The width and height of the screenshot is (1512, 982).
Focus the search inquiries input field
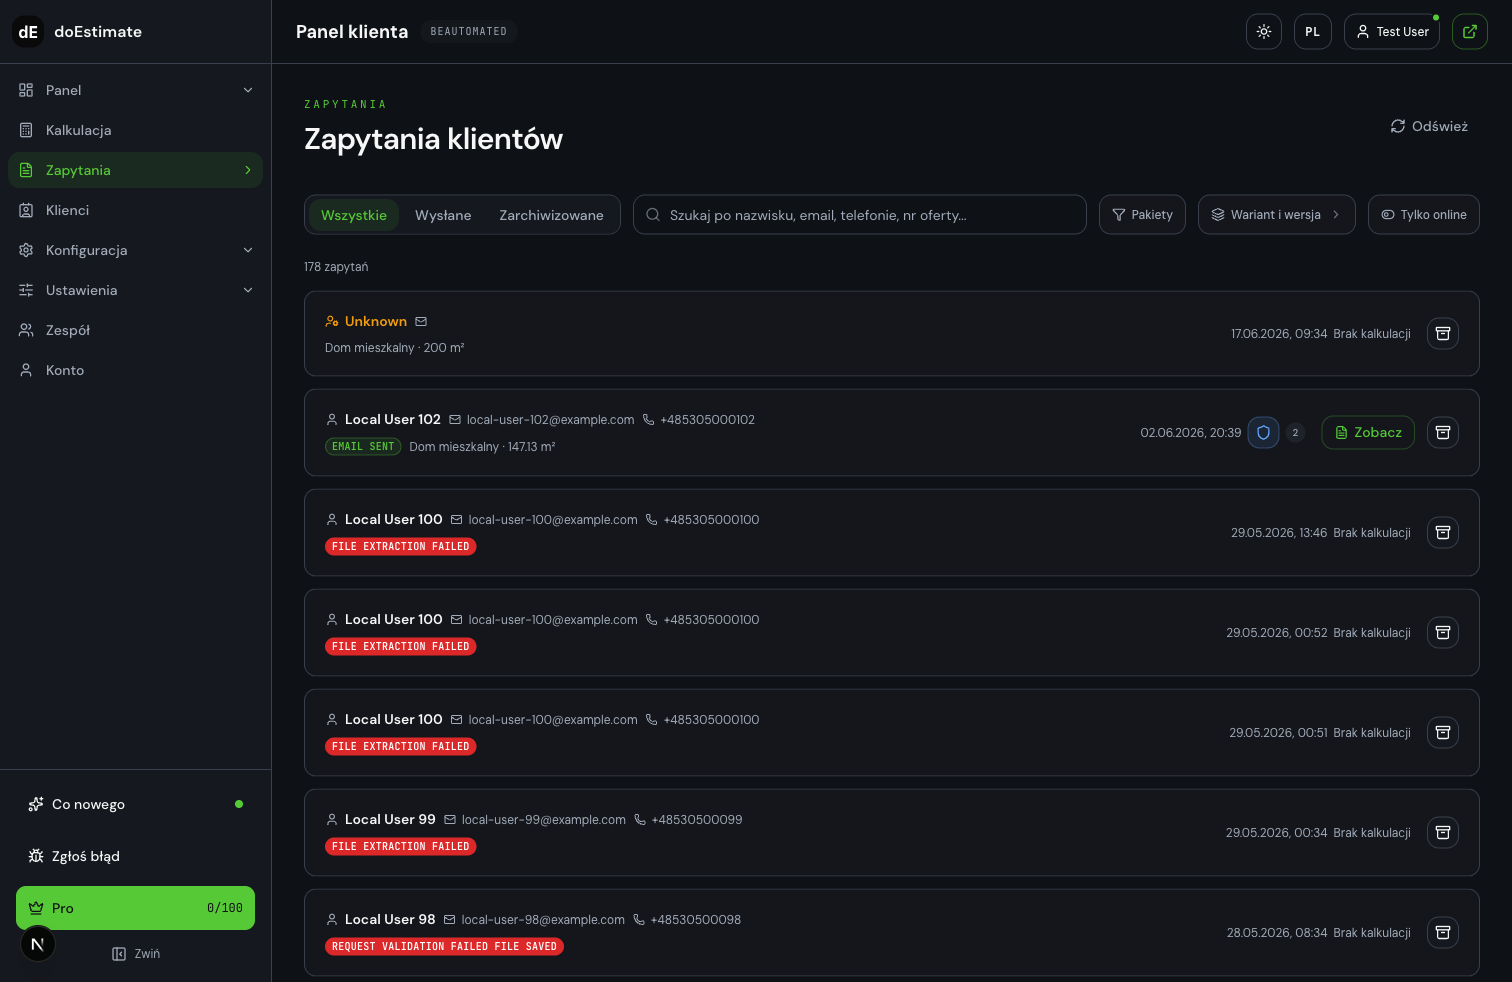pyautogui.click(x=860, y=215)
